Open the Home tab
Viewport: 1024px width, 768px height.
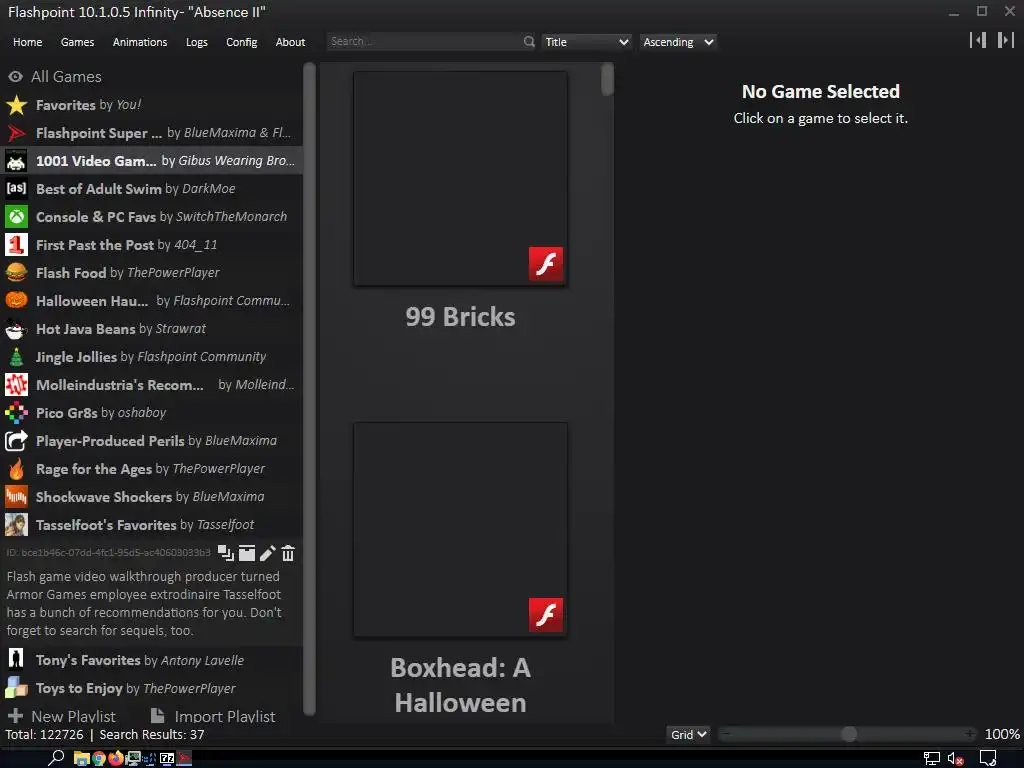(x=27, y=42)
